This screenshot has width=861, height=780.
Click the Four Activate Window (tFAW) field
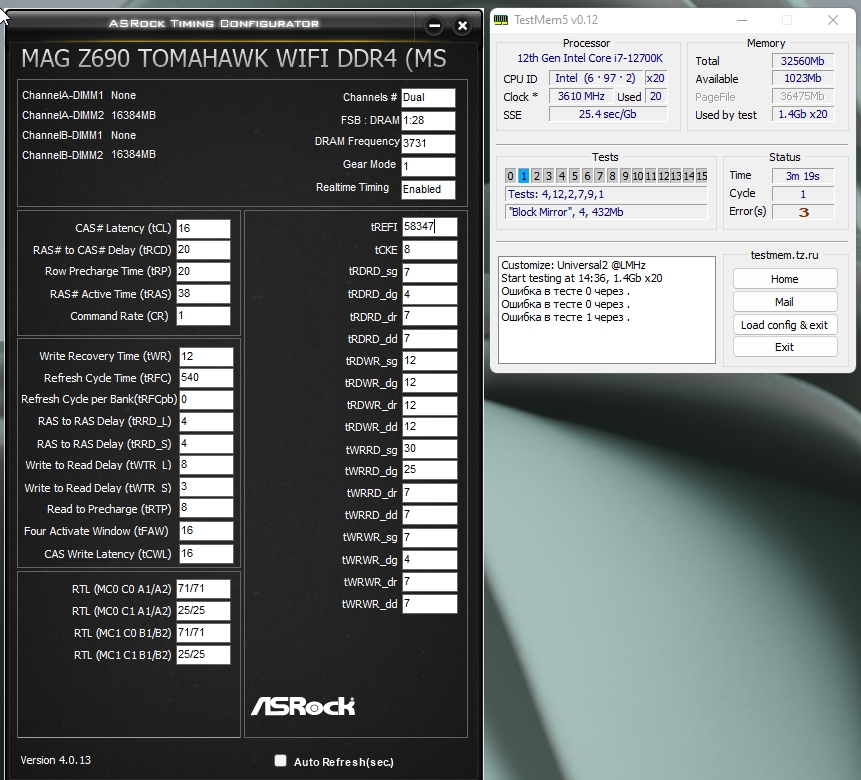(x=206, y=531)
